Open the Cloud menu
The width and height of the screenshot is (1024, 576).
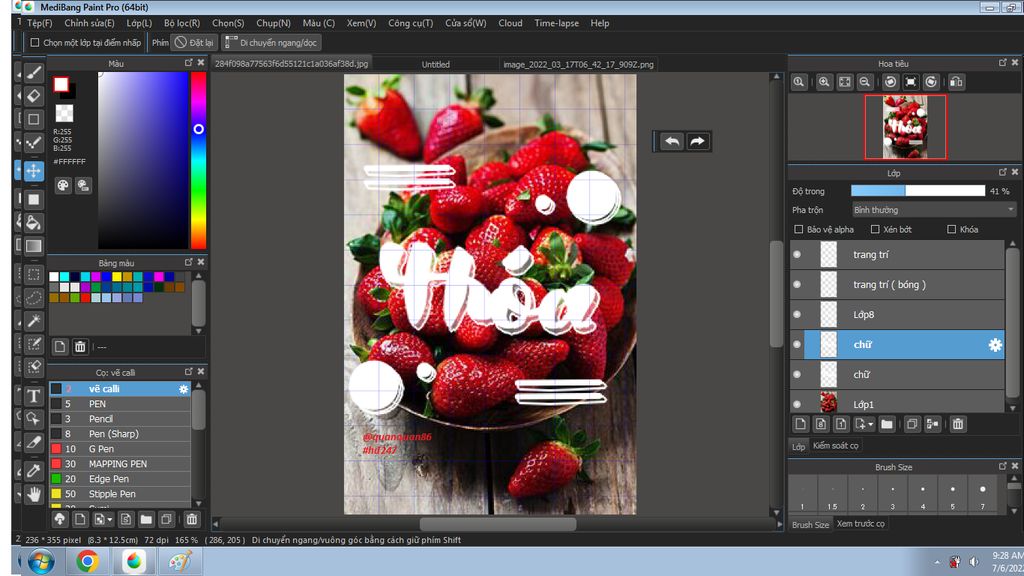510,24
